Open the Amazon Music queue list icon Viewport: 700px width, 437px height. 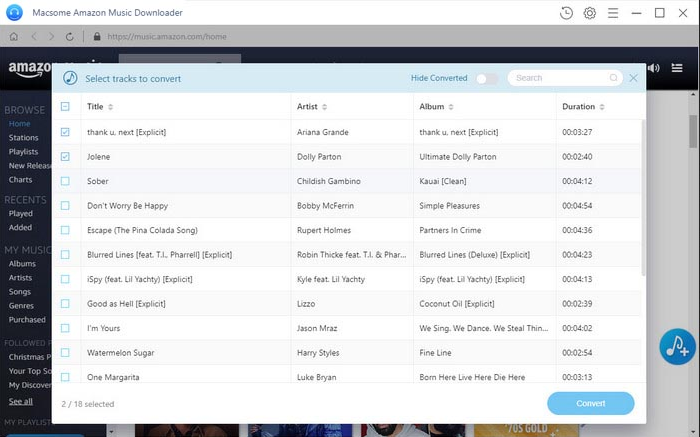677,68
